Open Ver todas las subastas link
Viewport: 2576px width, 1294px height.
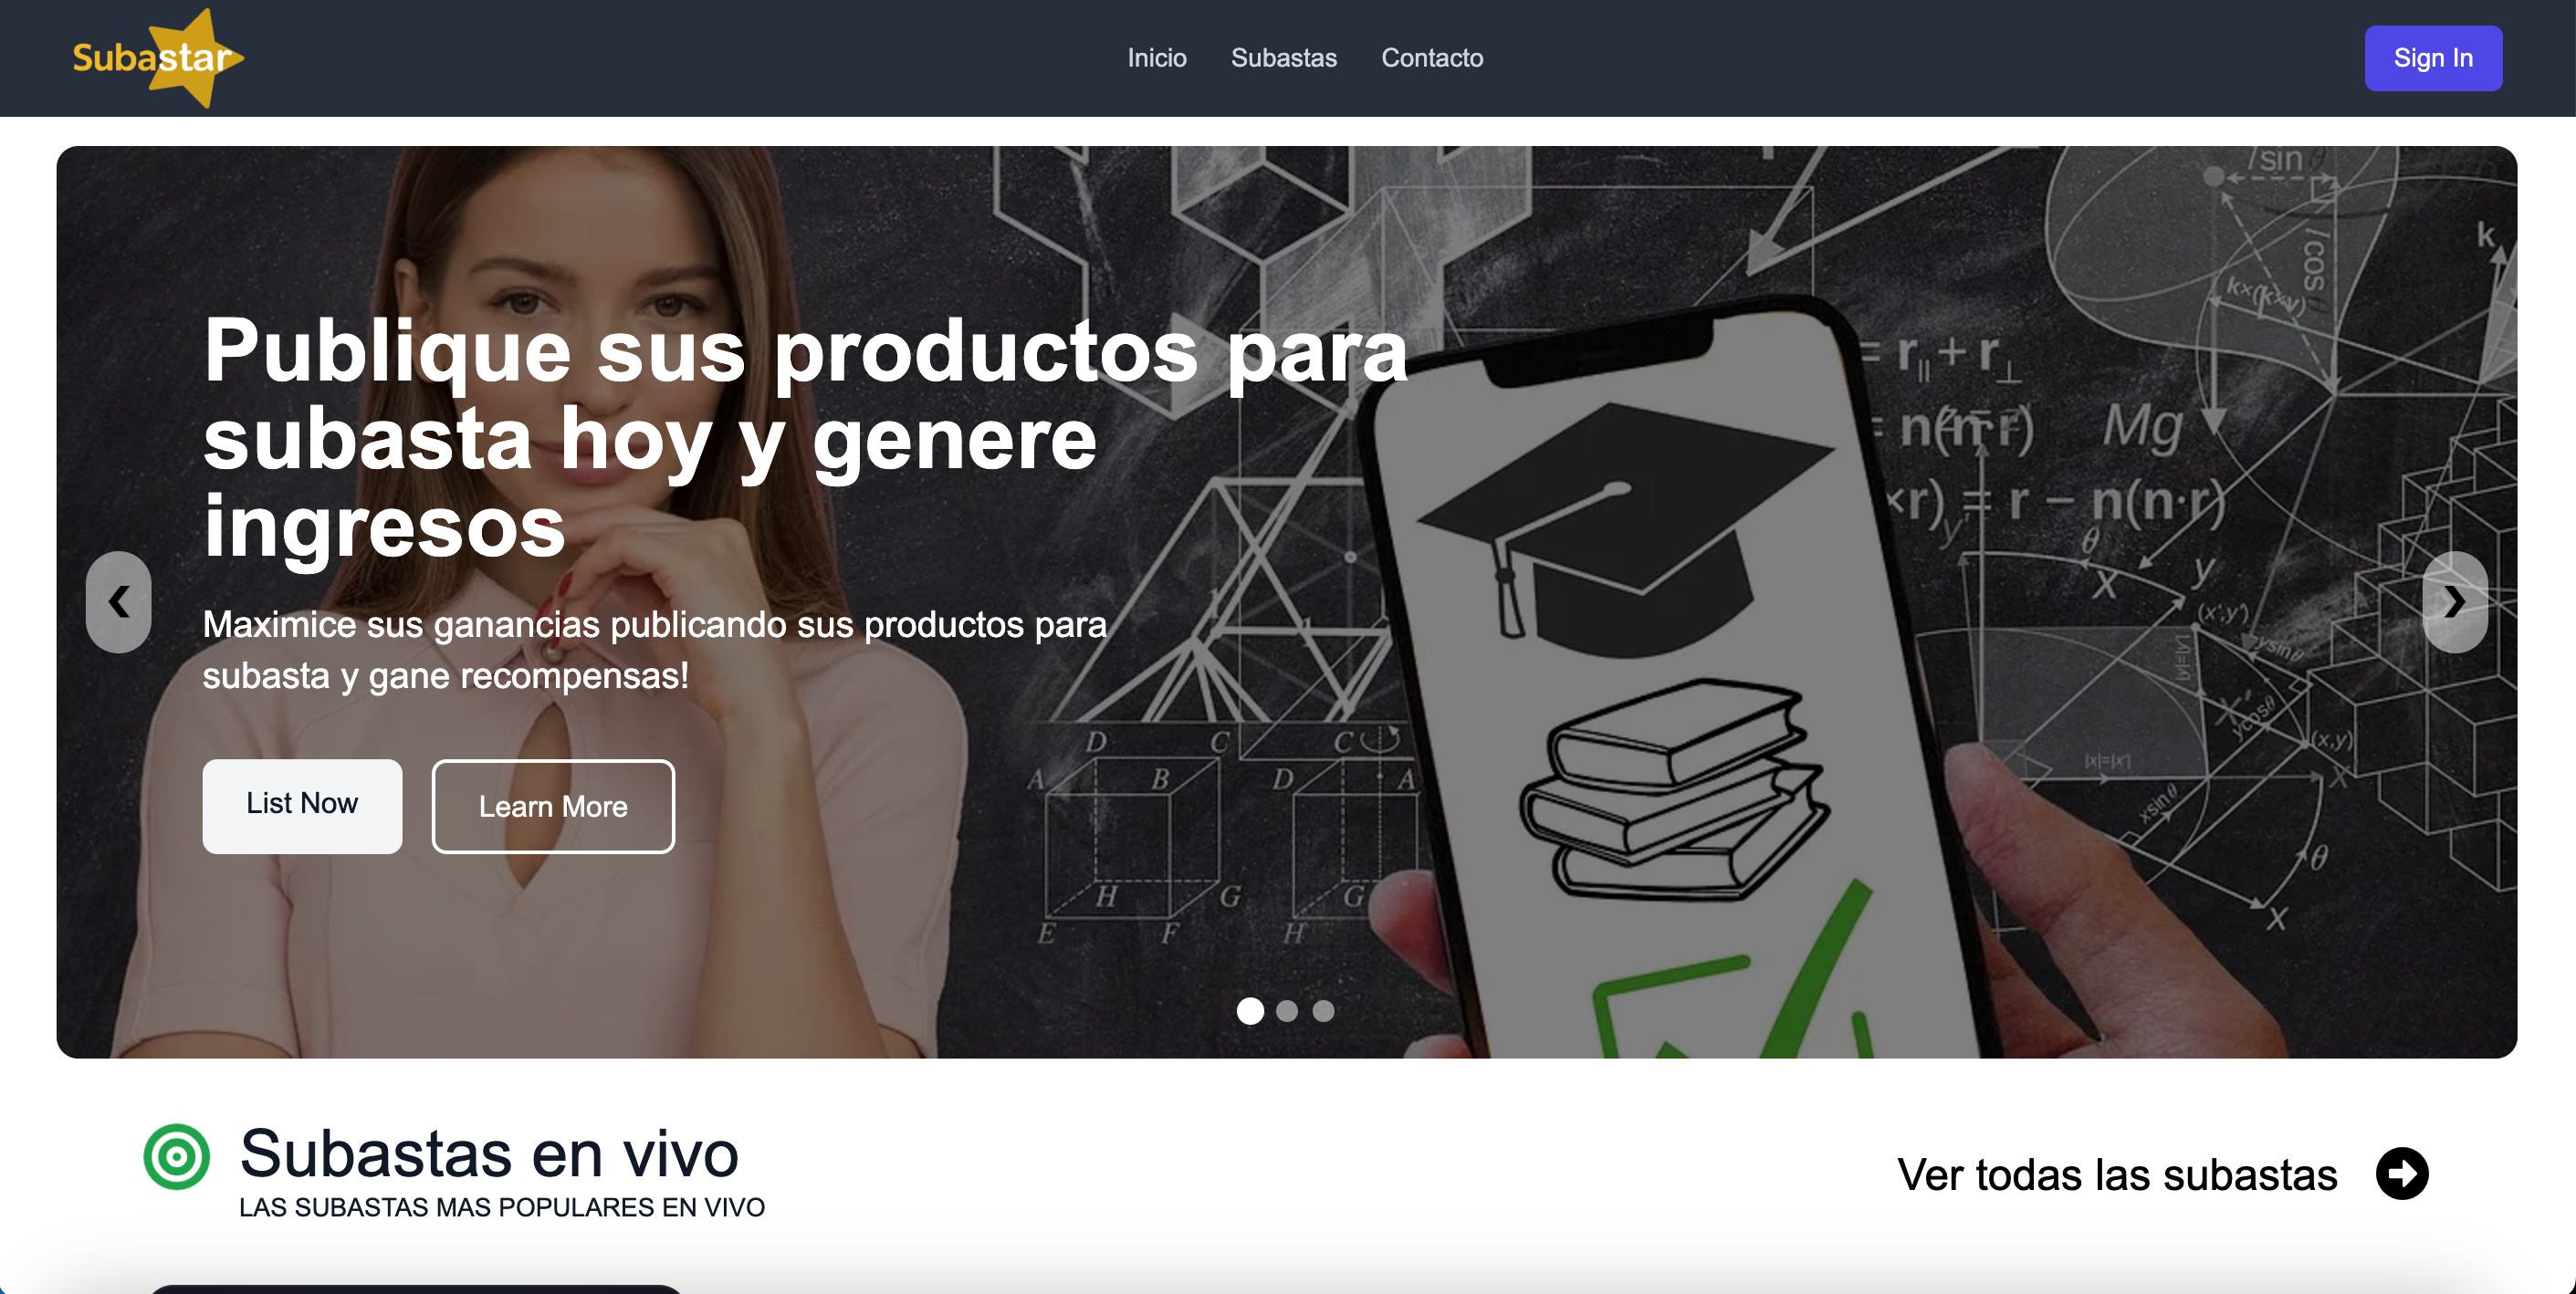(2117, 1174)
